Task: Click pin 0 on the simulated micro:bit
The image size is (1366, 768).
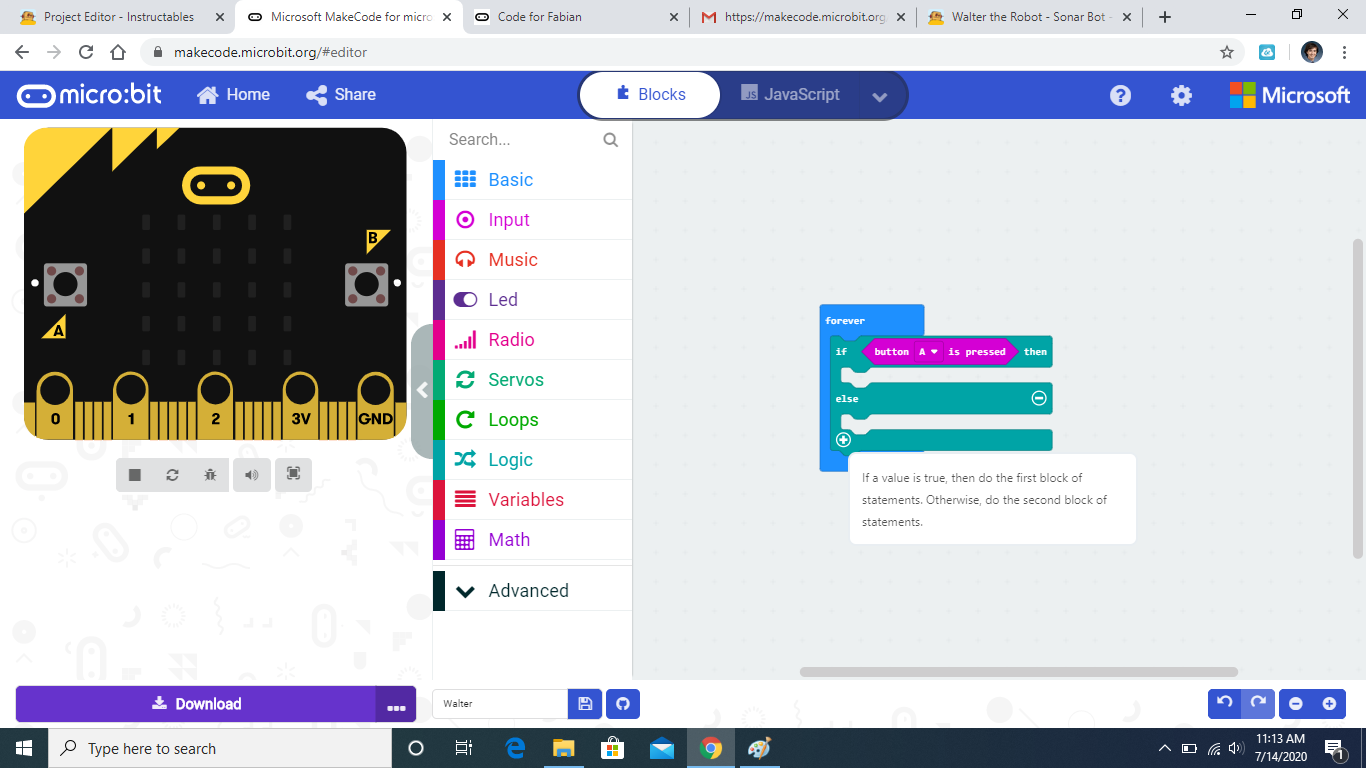Action: 55,405
